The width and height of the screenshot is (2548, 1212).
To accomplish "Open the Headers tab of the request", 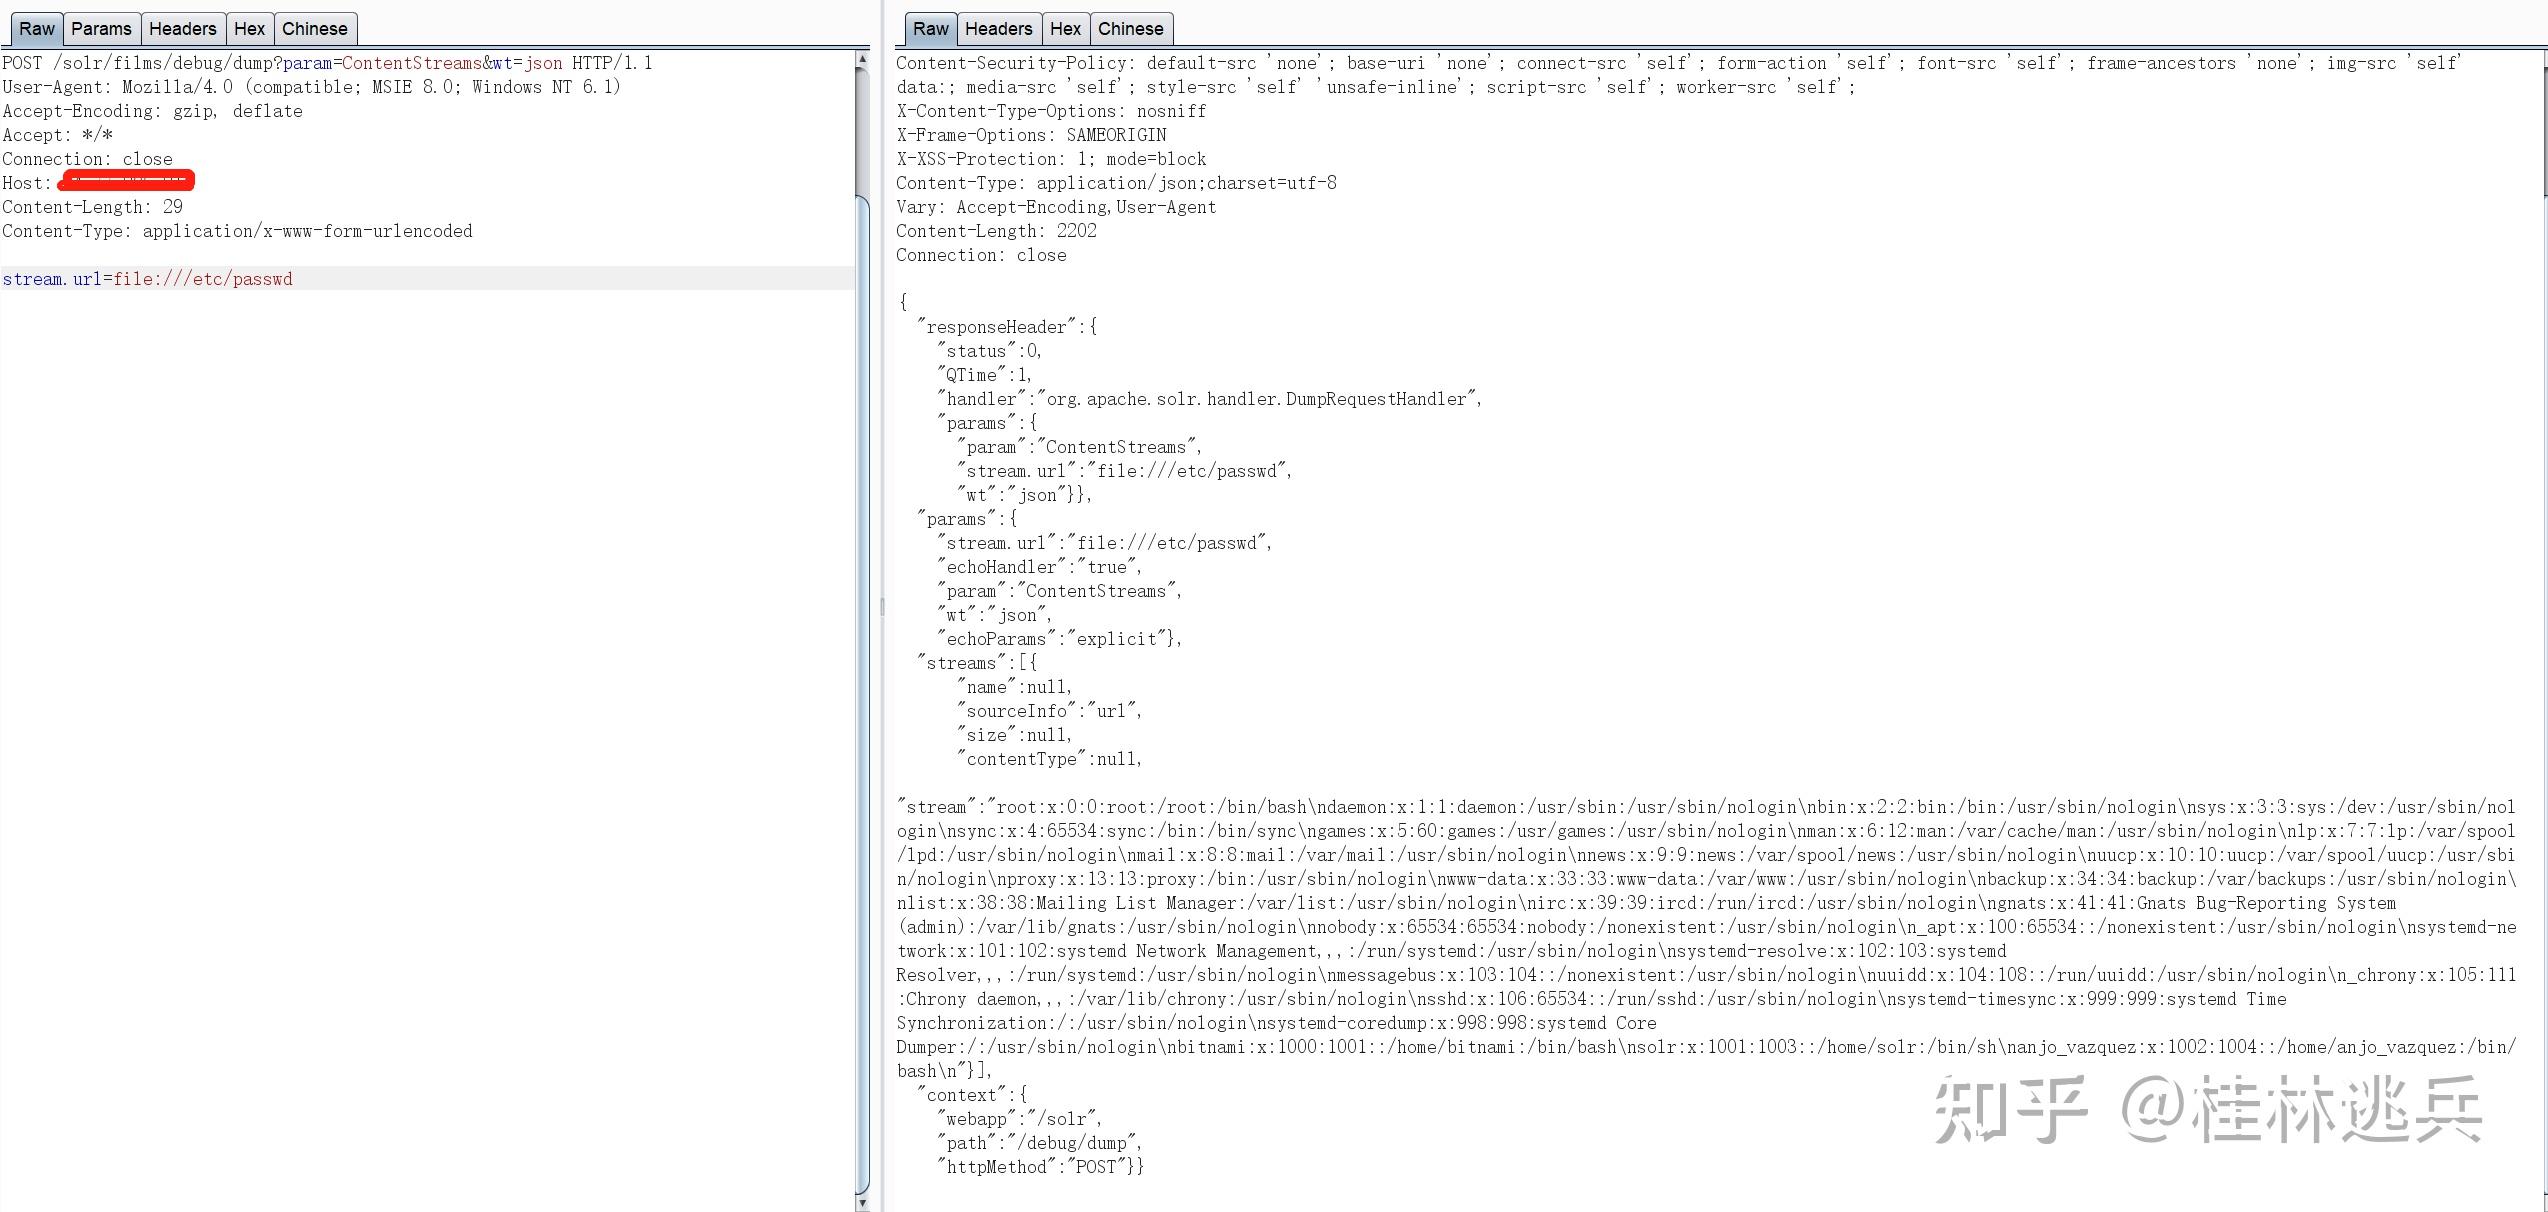I will pyautogui.click(x=183, y=28).
